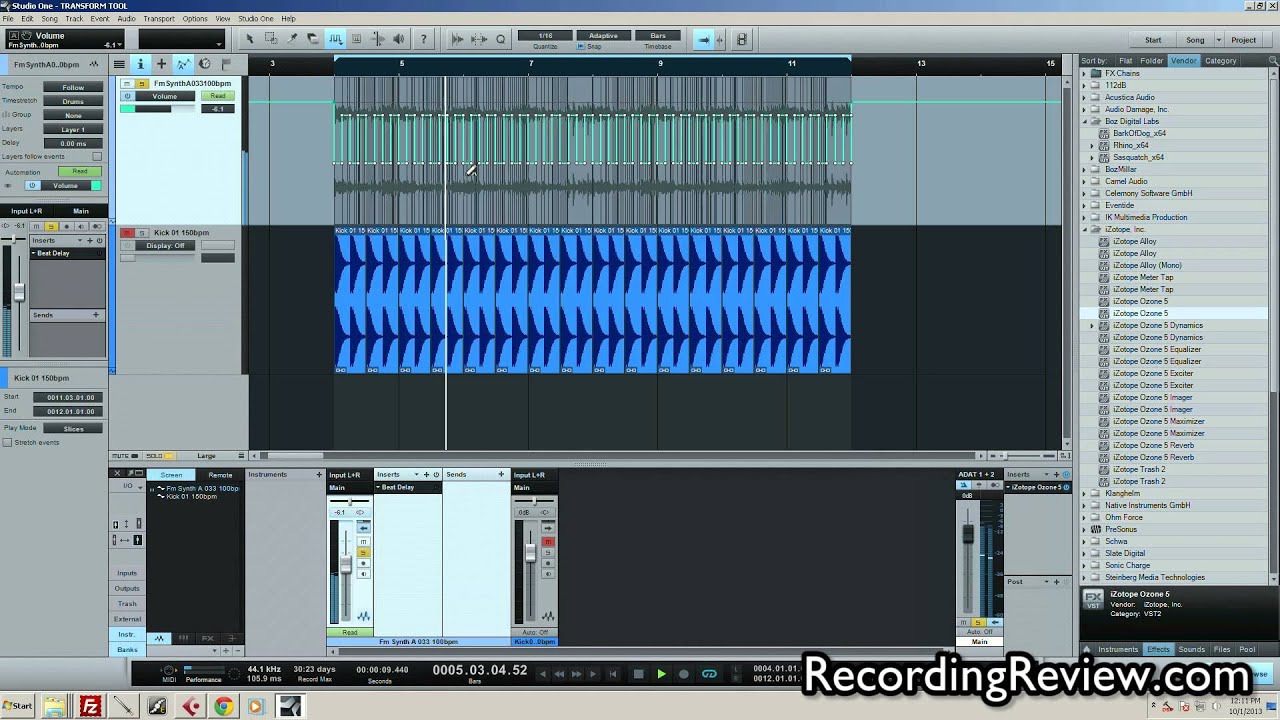Open the Studio One menu
The image size is (1280, 720).
256,19
